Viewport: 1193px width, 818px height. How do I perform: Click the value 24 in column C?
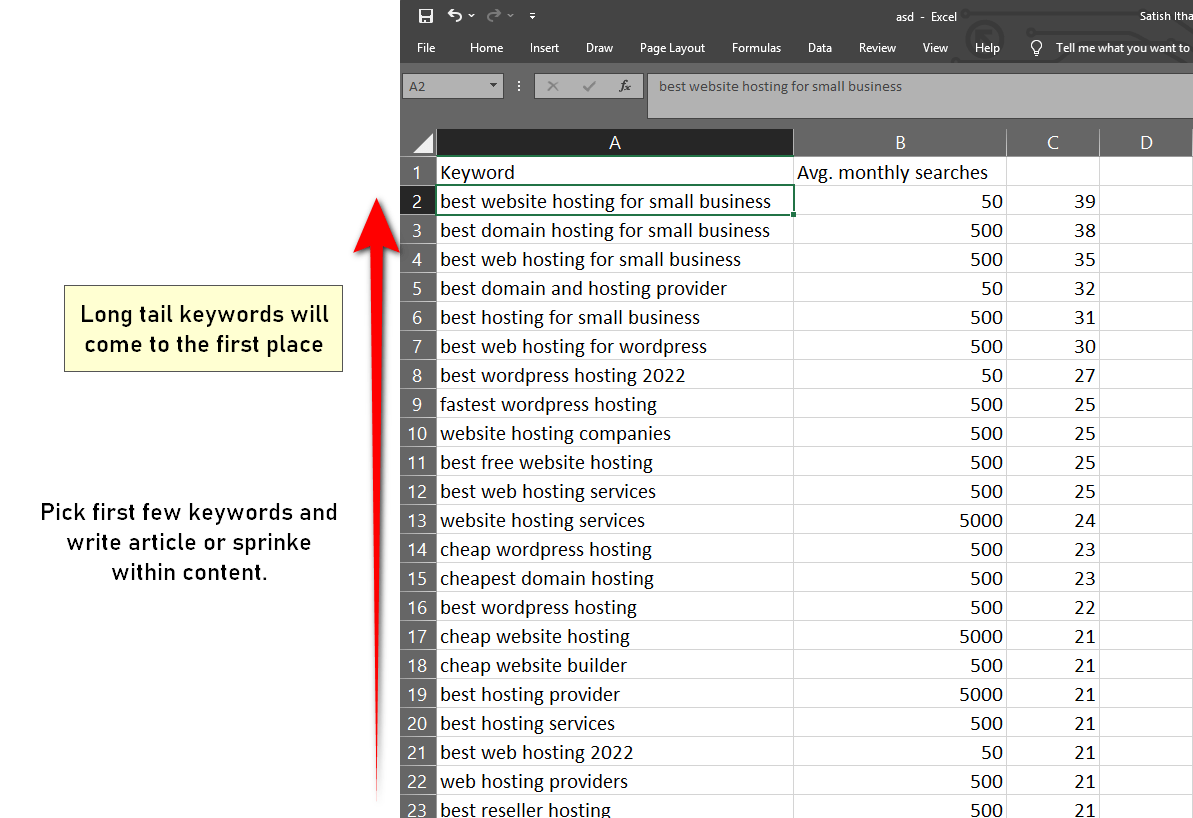(1053, 520)
